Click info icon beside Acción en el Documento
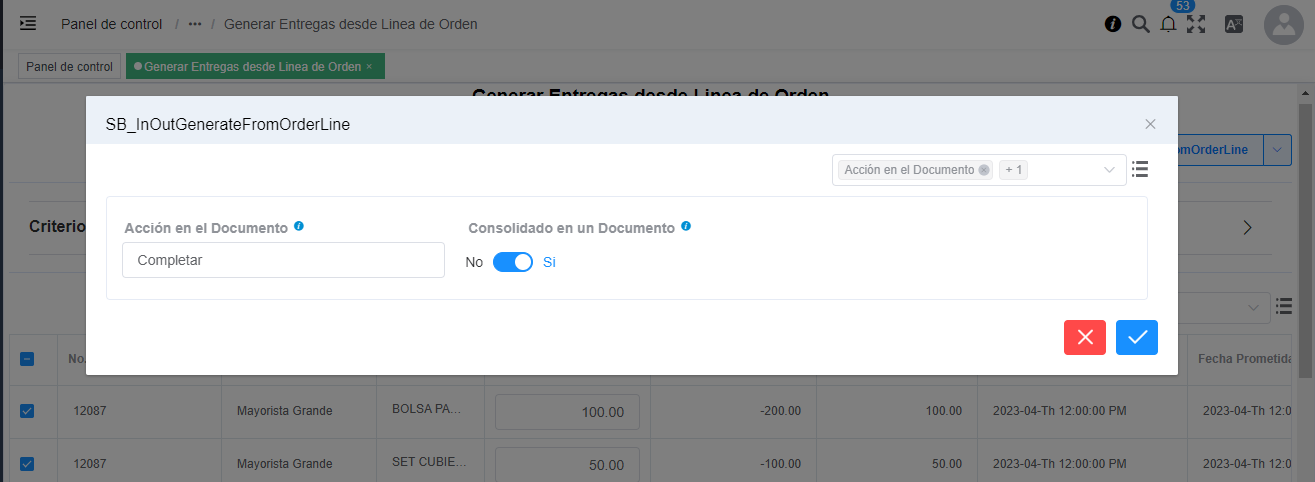Screen dimensions: 1315x482 tap(299, 227)
